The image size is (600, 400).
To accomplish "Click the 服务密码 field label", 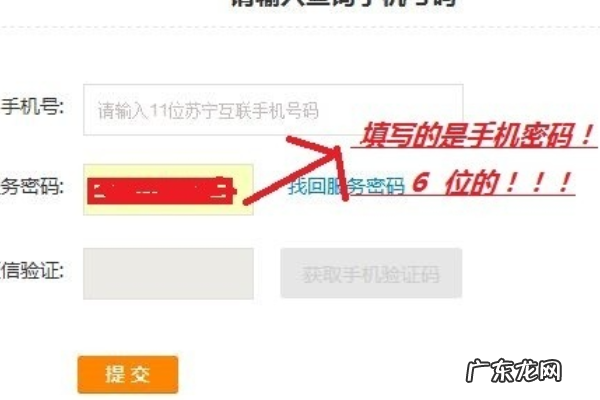I will [x=32, y=186].
